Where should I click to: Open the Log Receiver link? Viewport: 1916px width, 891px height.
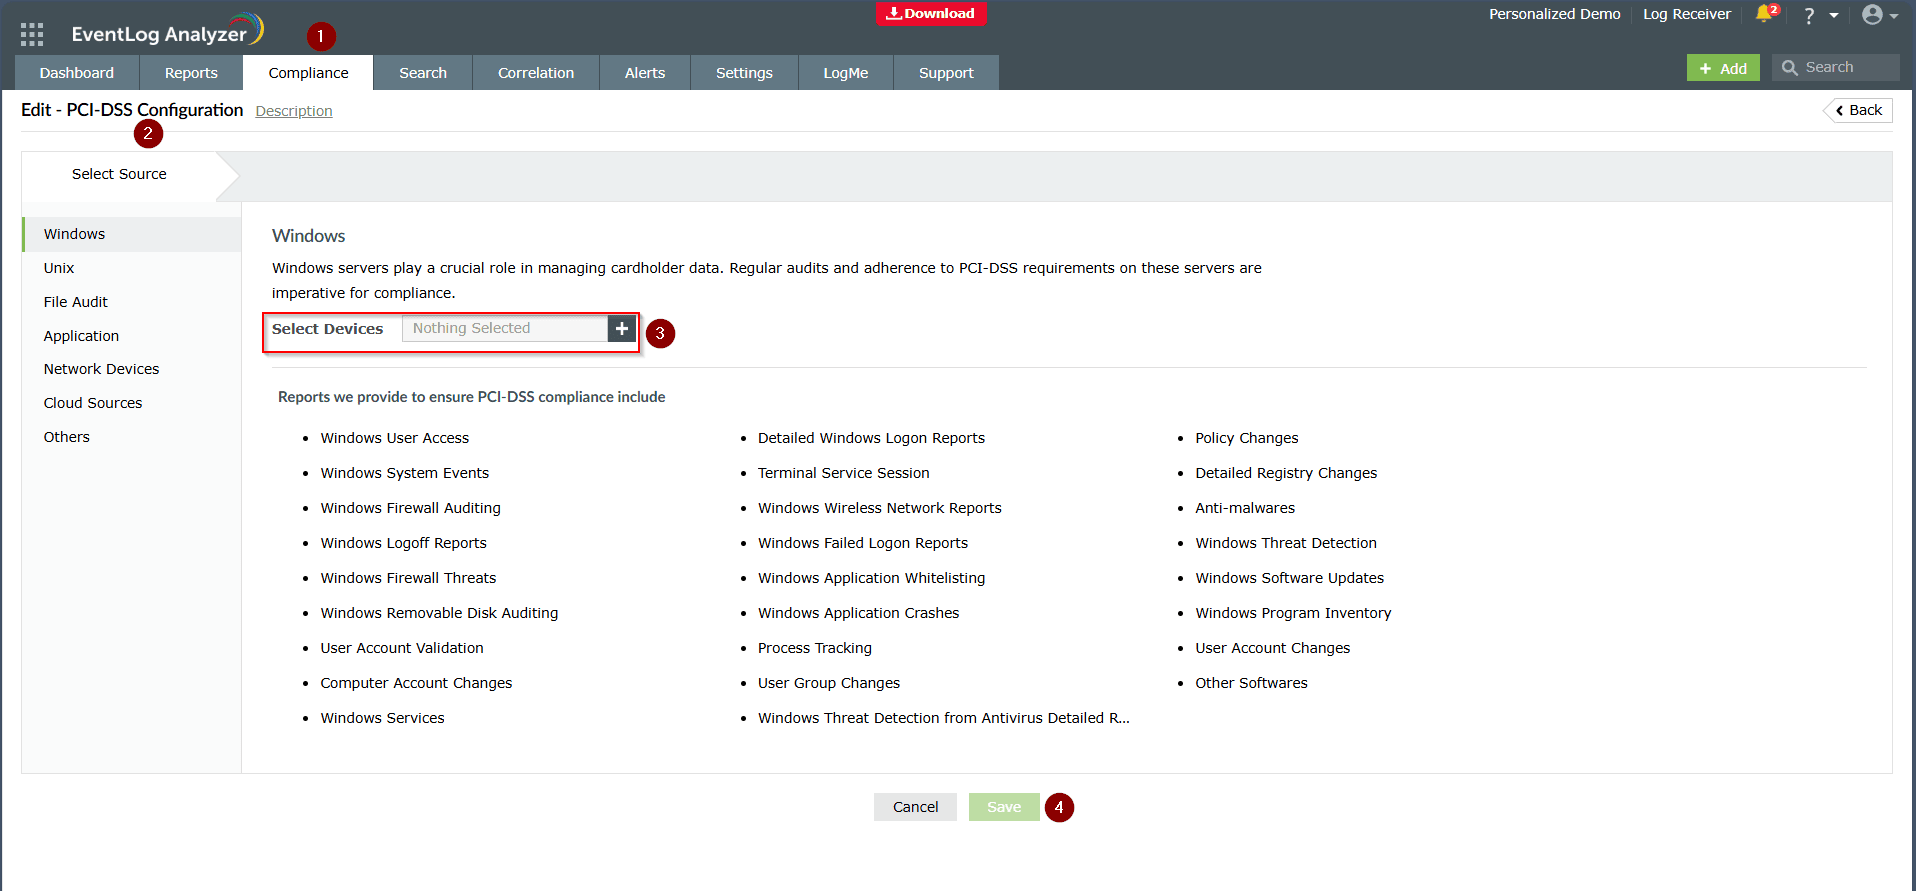tap(1686, 14)
